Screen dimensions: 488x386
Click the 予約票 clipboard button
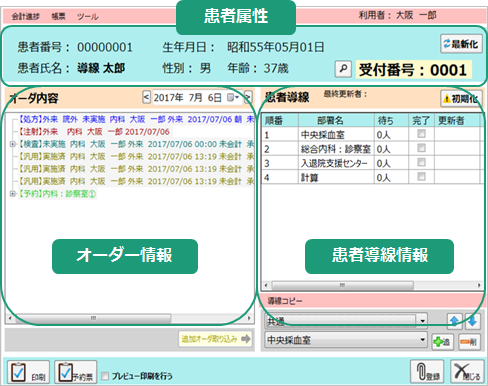[76, 372]
